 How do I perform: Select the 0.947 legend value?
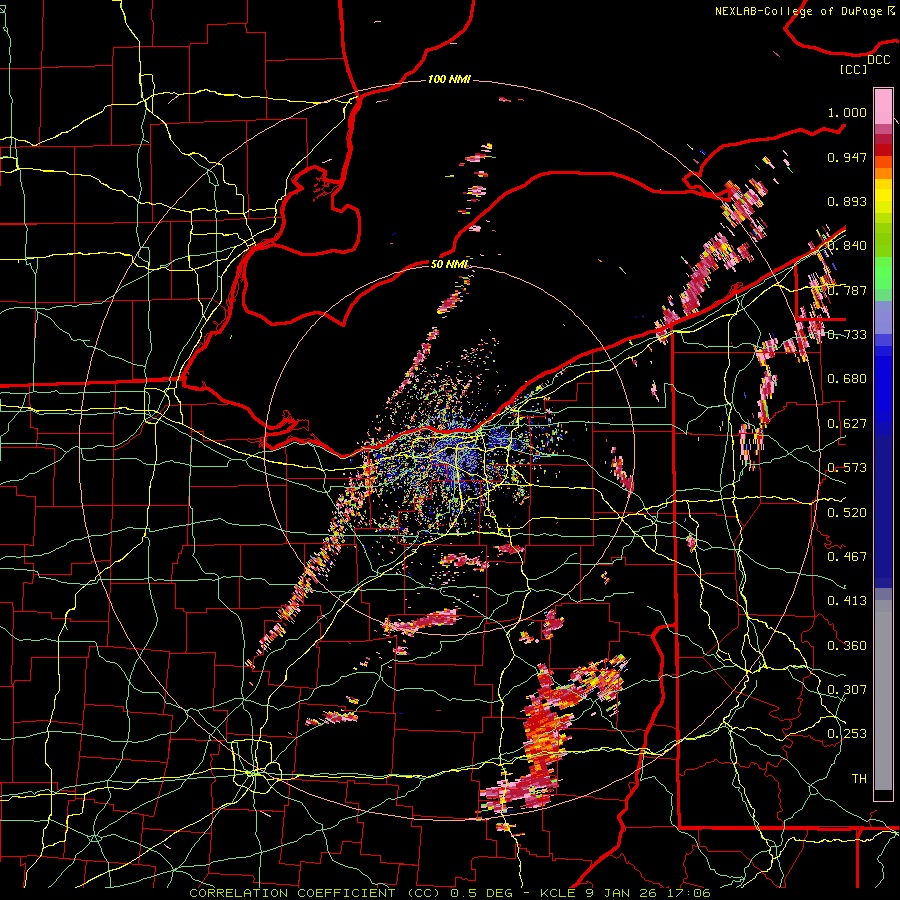(x=847, y=157)
